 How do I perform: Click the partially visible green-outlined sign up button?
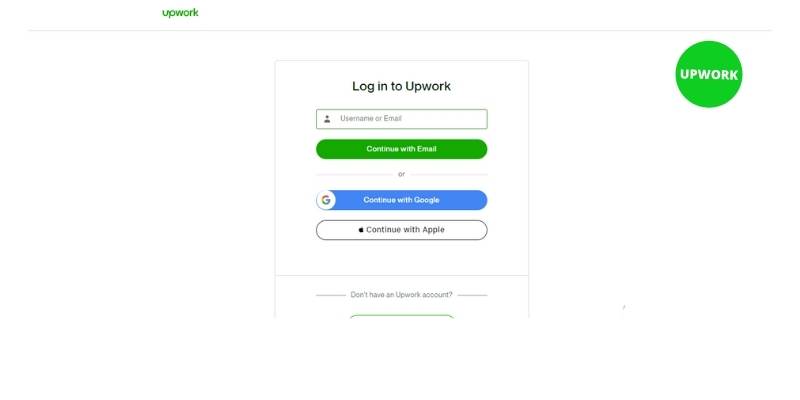click(x=402, y=317)
